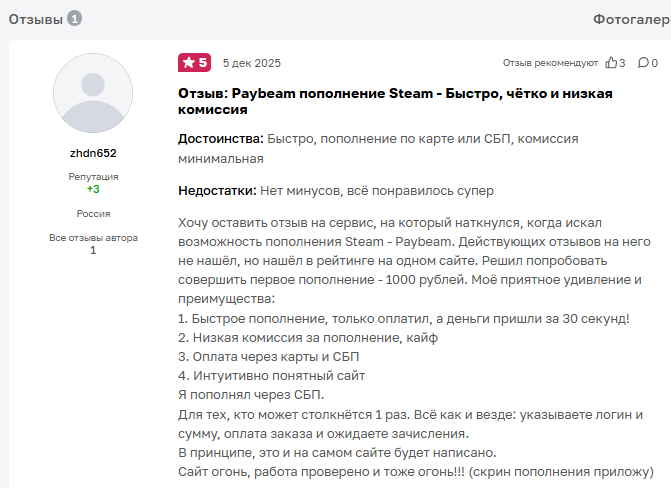Click the Достоинства heading
The height and width of the screenshot is (488, 671).
click(220, 139)
